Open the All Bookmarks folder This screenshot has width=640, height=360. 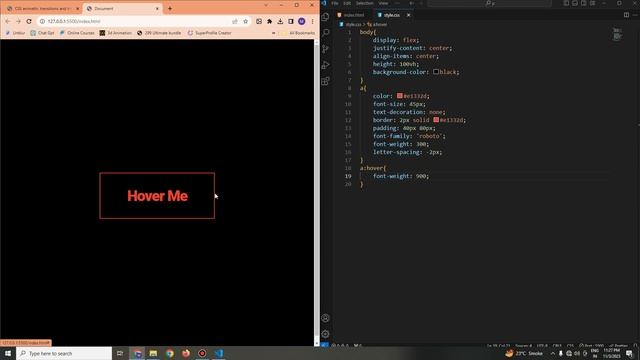pyautogui.click(x=298, y=33)
